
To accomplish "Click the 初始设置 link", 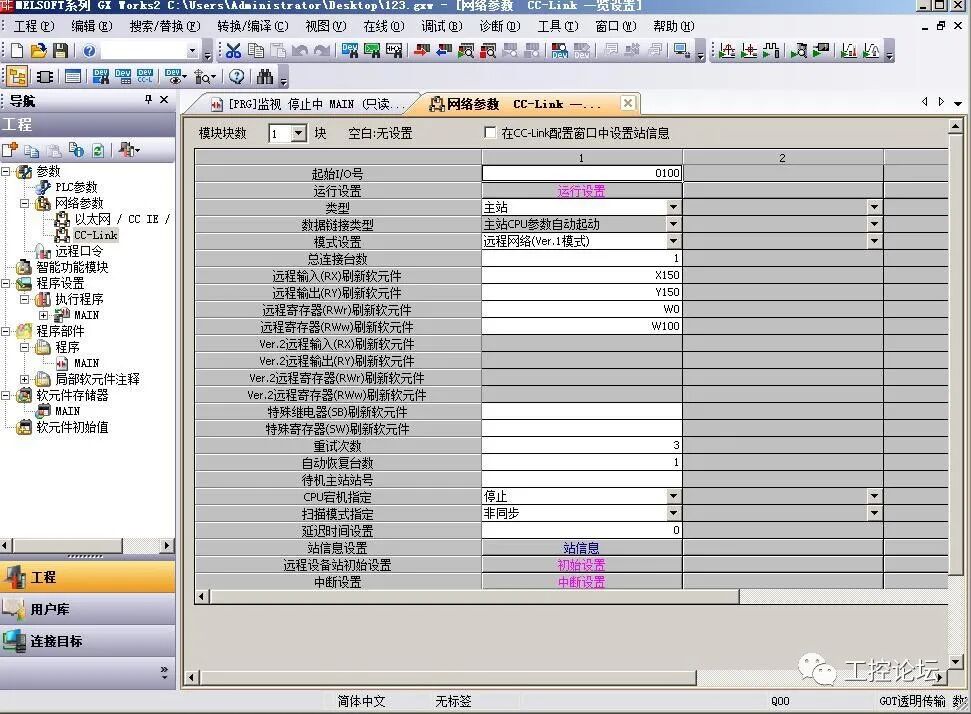I will (581, 565).
